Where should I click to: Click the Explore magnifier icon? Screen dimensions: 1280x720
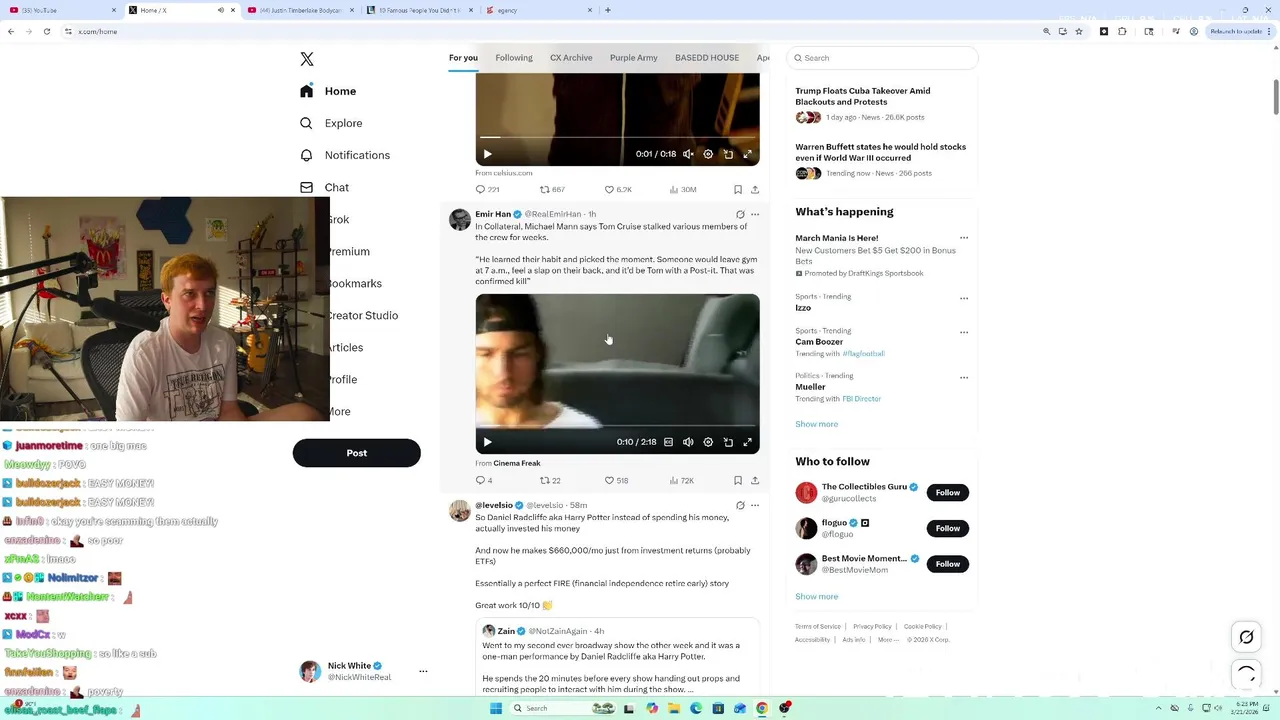(306, 123)
